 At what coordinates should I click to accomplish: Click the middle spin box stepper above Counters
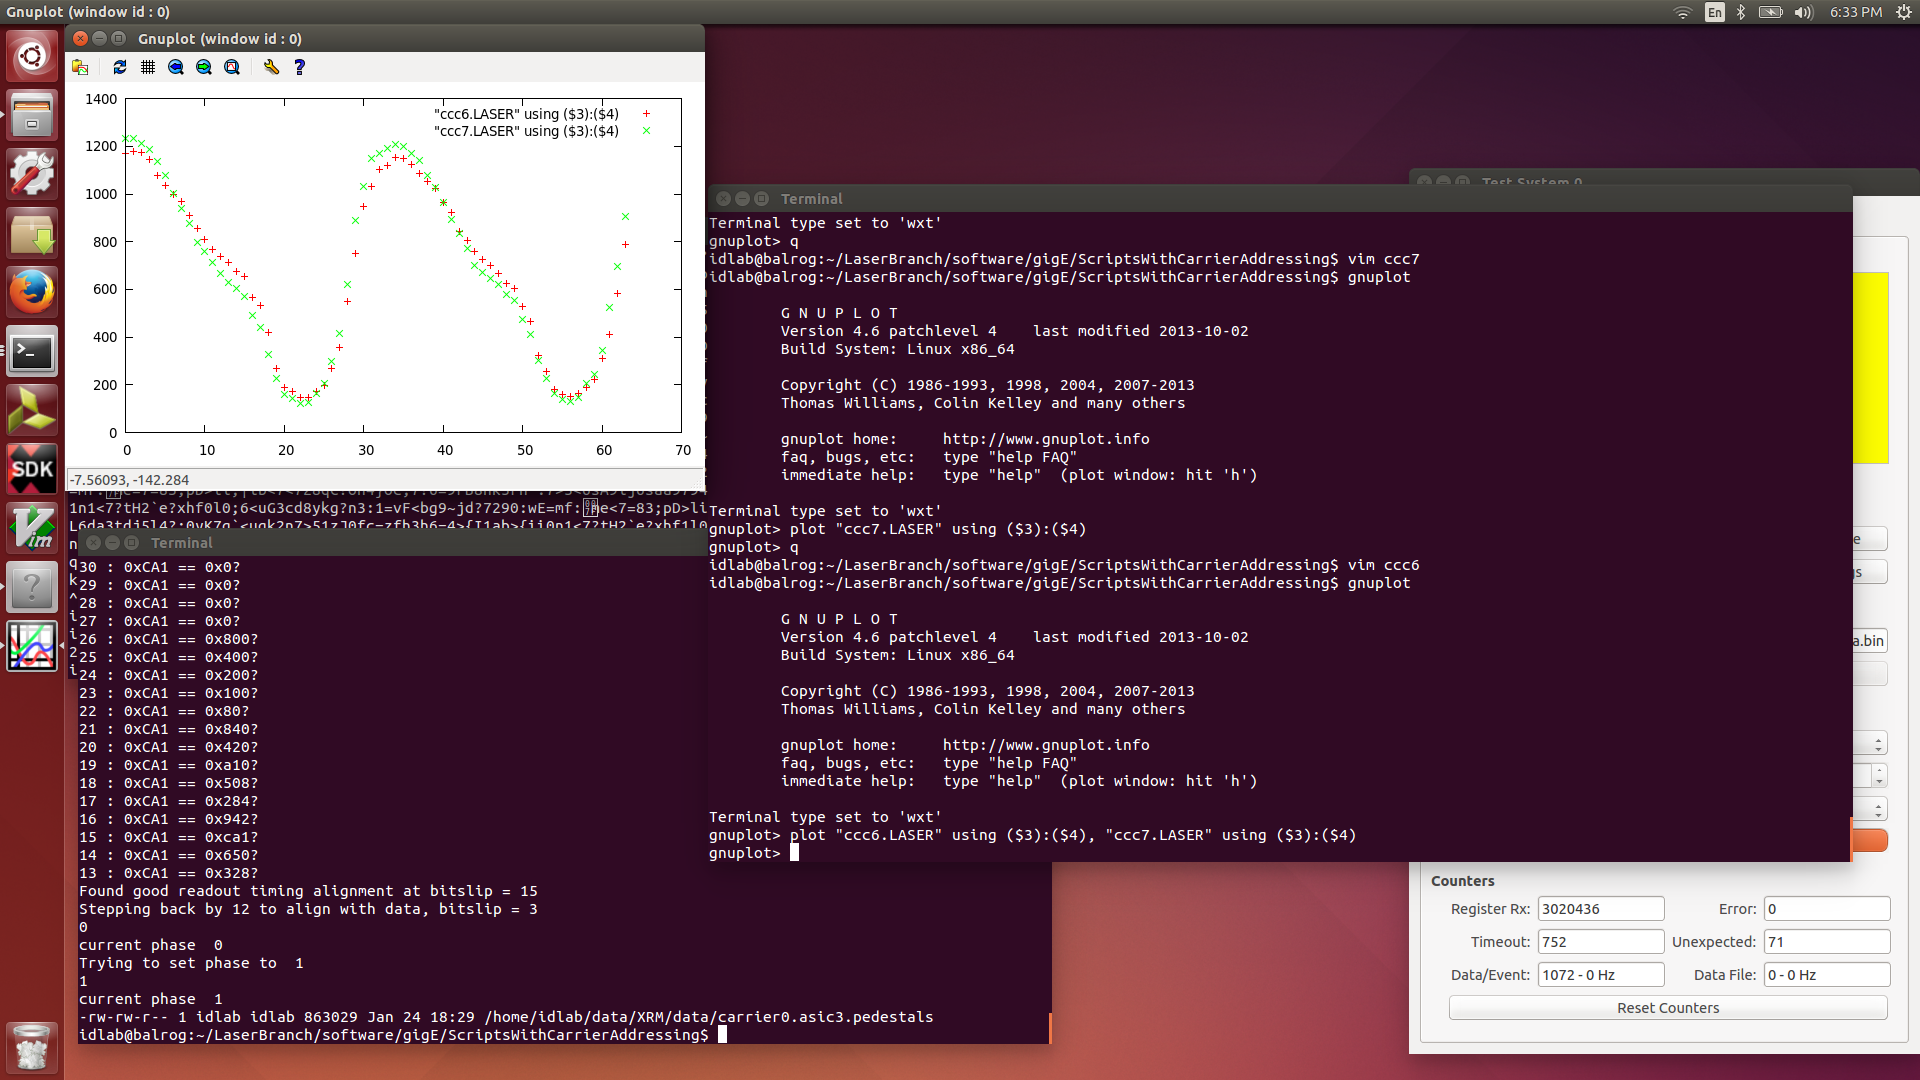pyautogui.click(x=1880, y=776)
